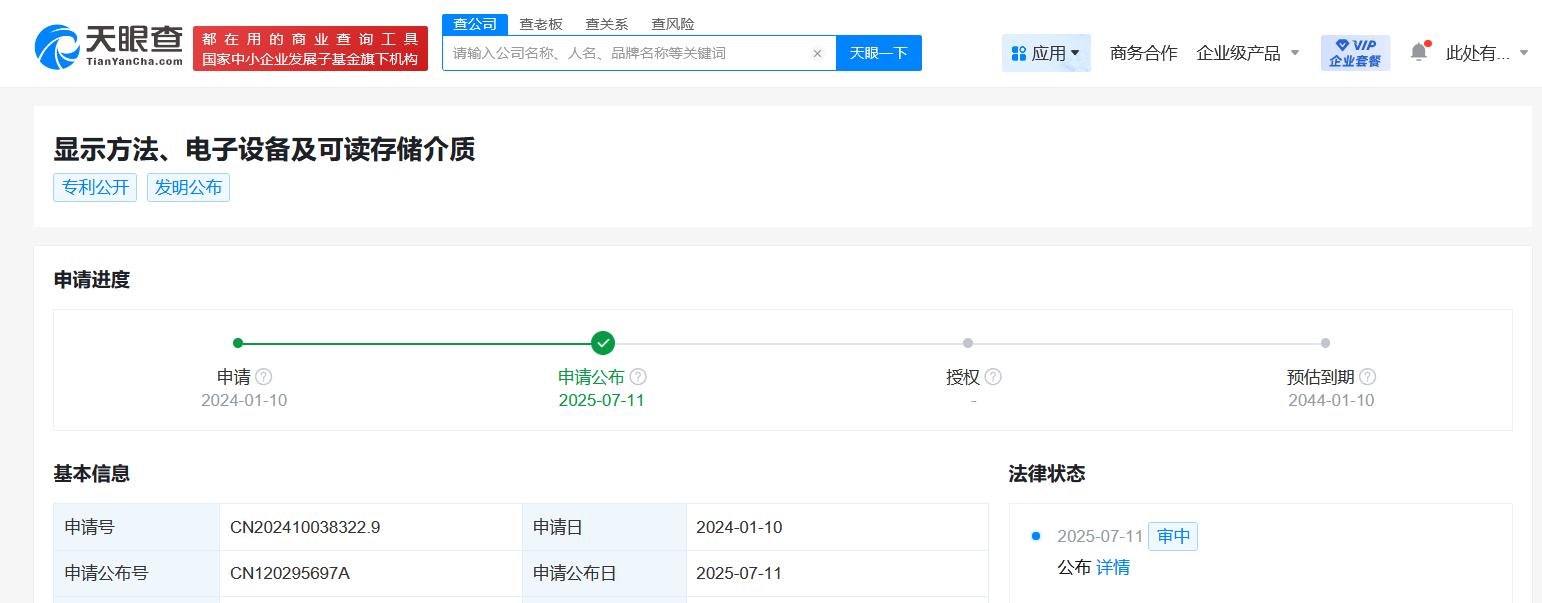
Task: Switch to the 查老板 tab
Action: tap(540, 24)
